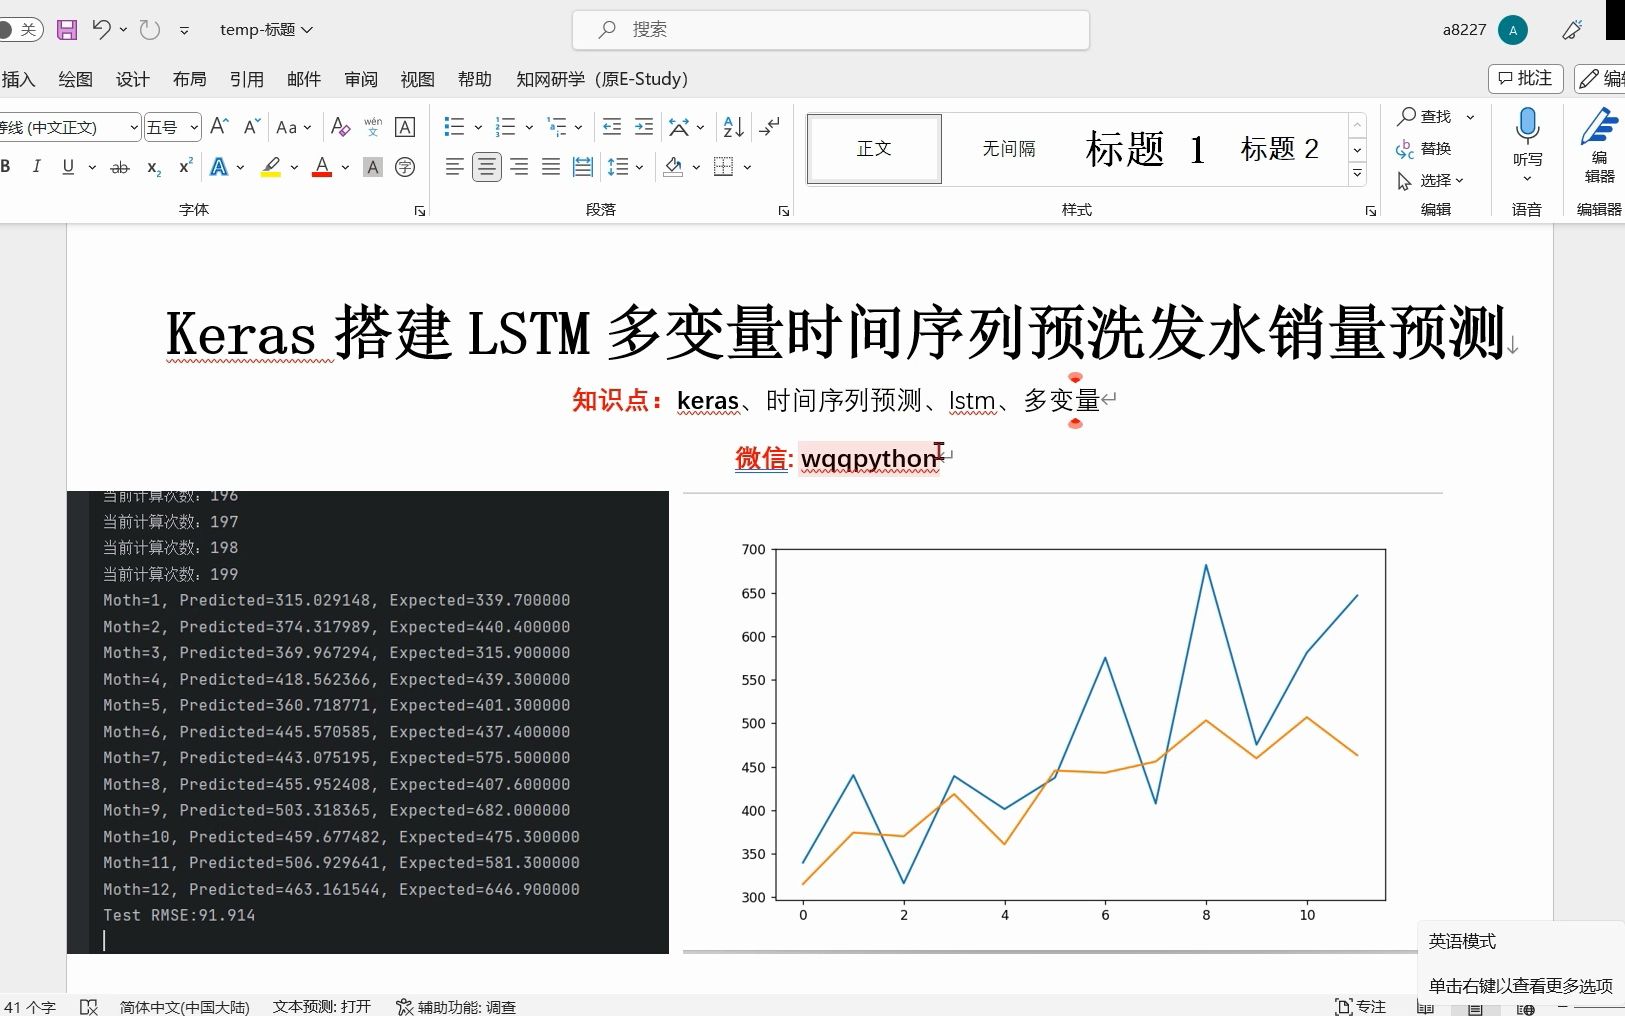Toggle italic formatting
Screen dimensions: 1625x1016
pos(37,167)
